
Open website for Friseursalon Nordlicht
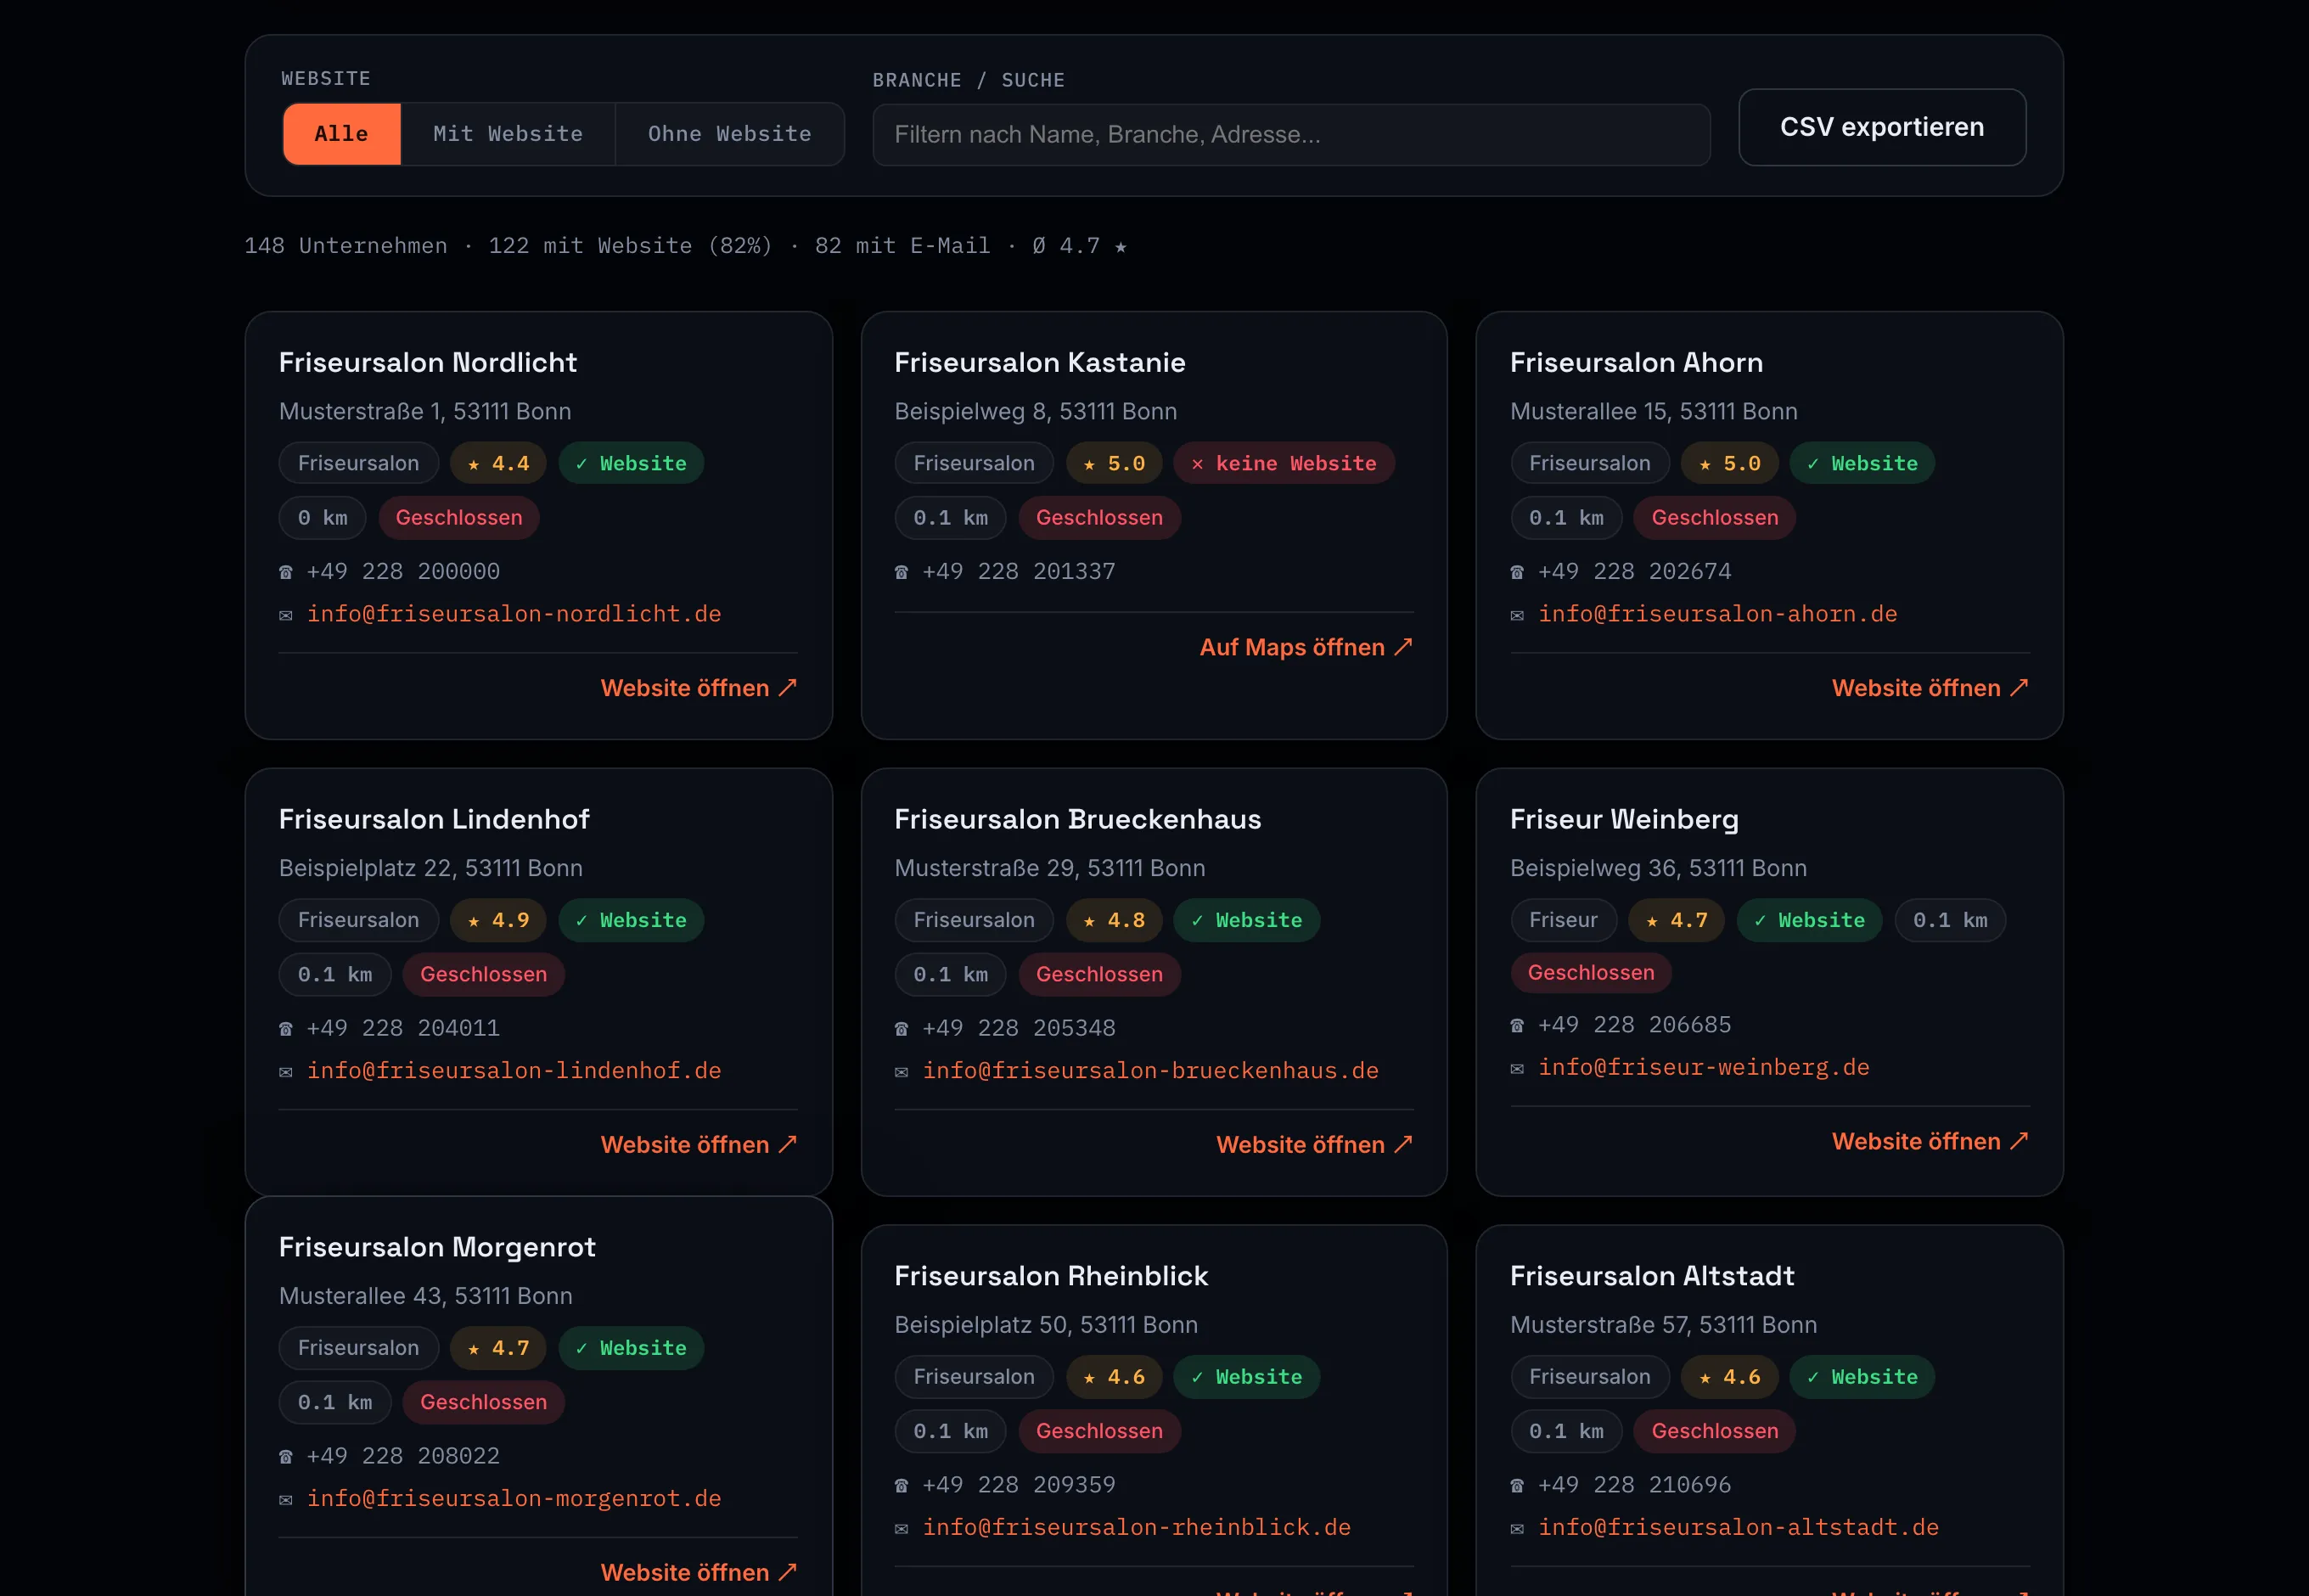point(699,688)
